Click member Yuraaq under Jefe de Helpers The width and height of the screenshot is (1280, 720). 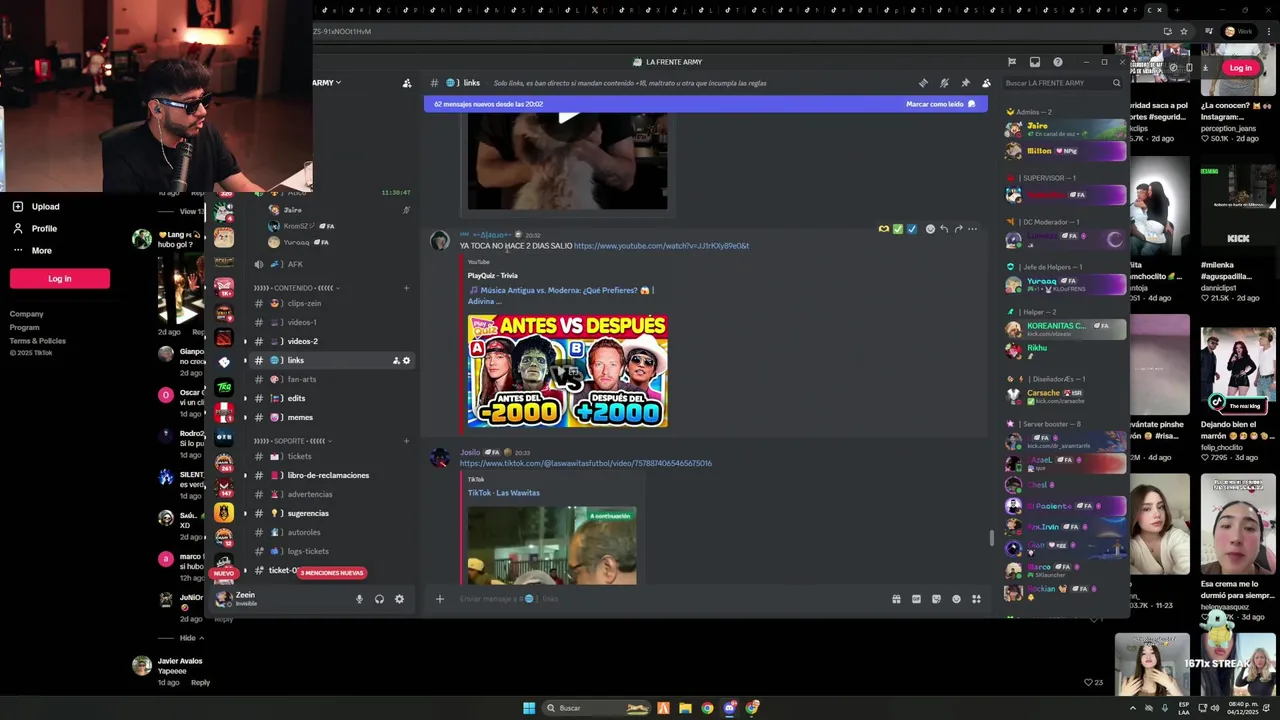(1065, 284)
